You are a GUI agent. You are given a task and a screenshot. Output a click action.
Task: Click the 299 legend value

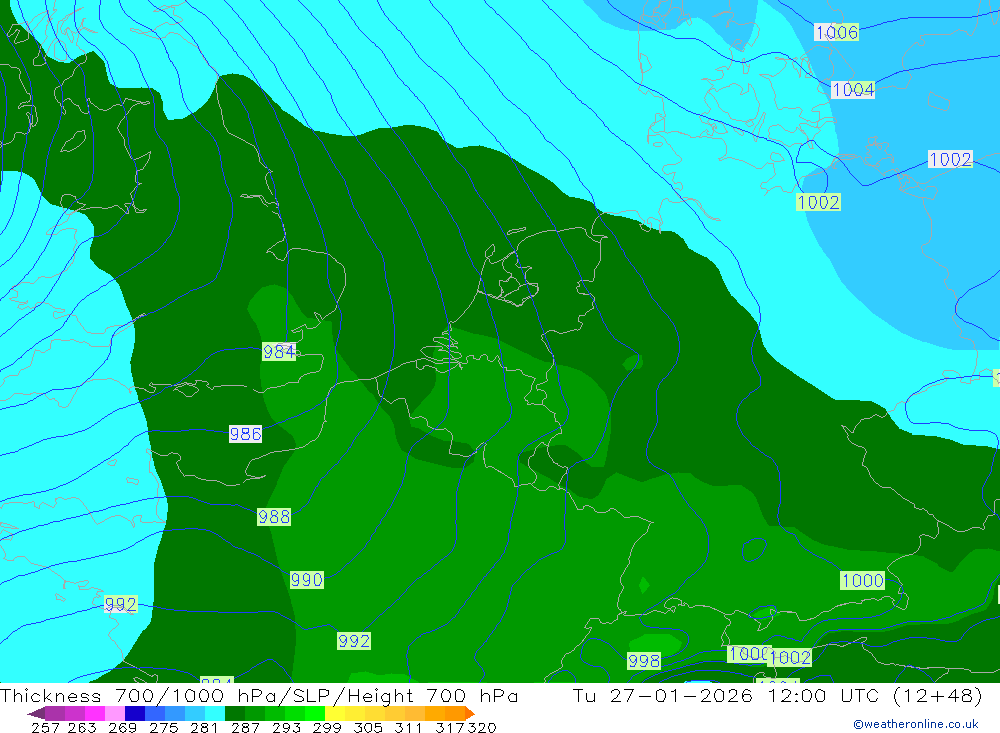click(x=327, y=727)
